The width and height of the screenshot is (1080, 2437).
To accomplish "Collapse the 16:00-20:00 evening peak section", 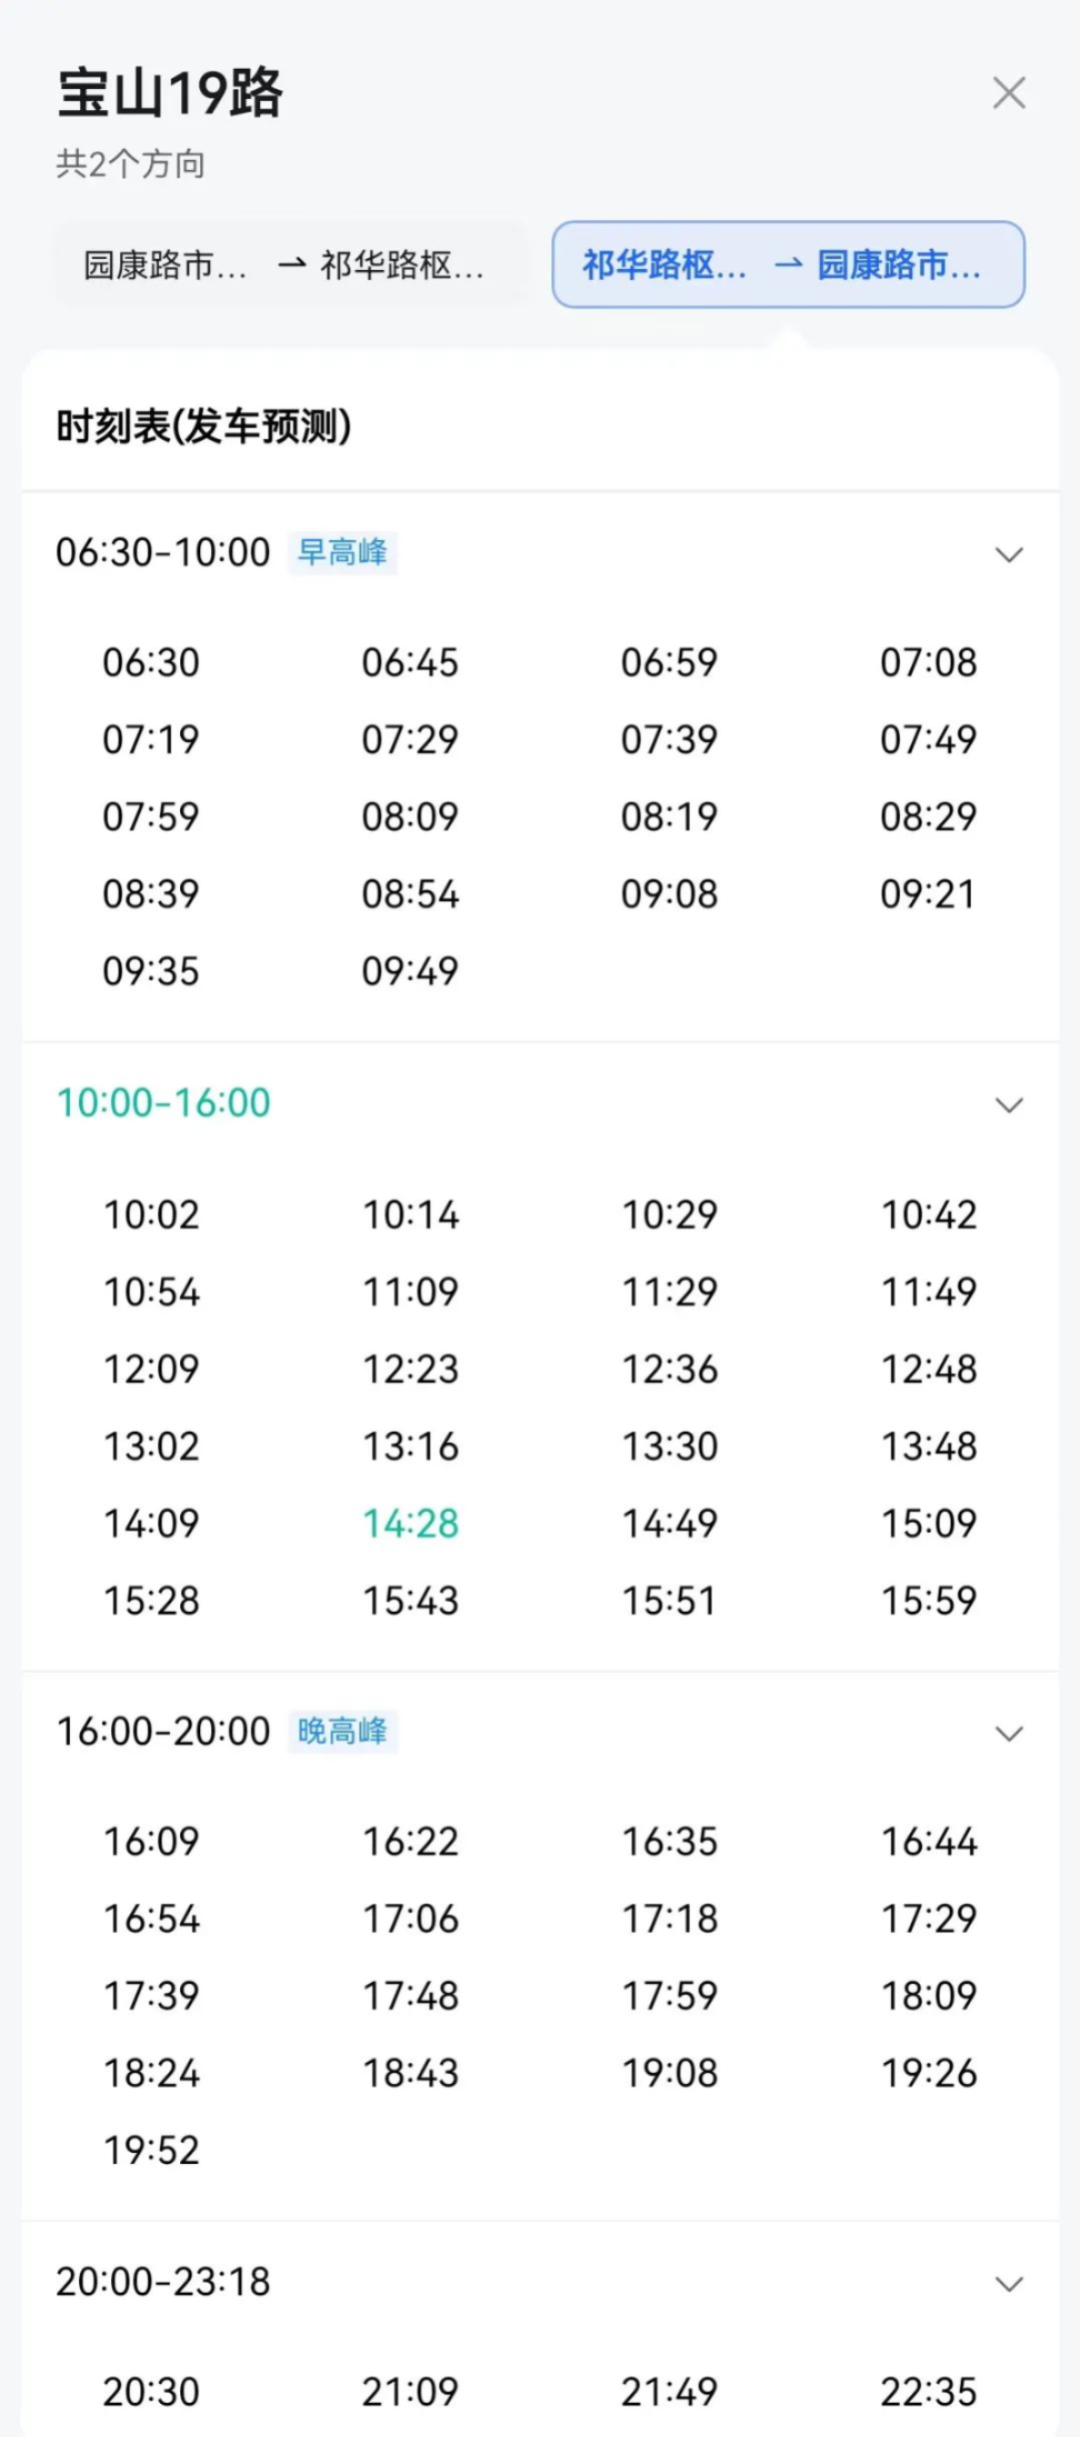I will click(1009, 1733).
